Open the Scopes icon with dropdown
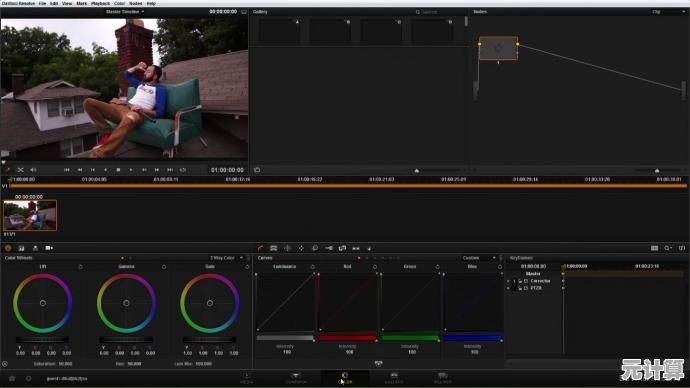The height and width of the screenshot is (388, 690). coord(668,248)
